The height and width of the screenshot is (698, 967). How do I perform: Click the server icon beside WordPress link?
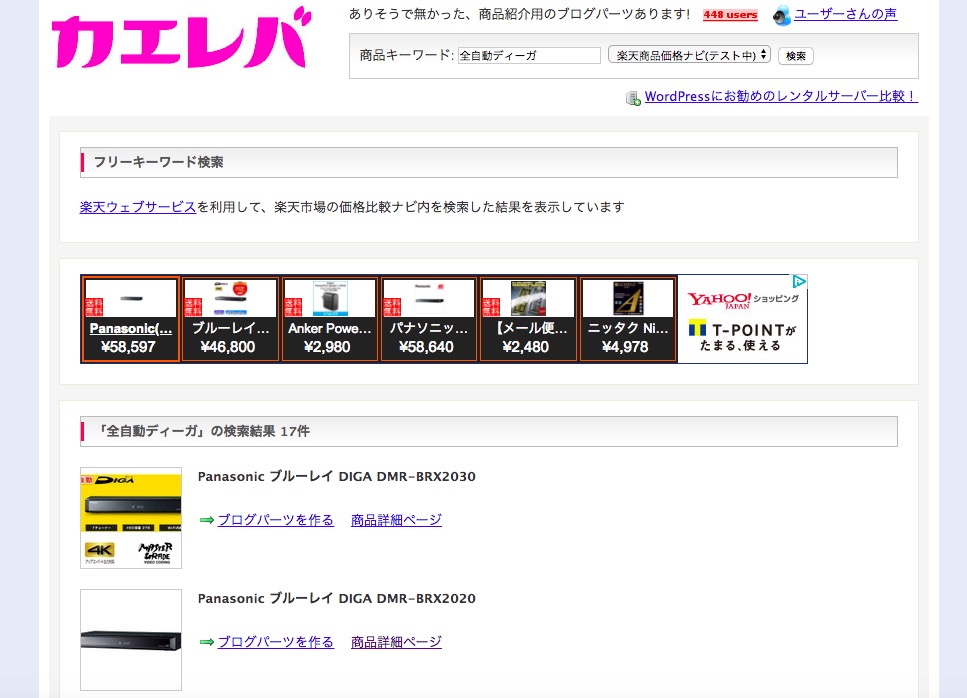click(633, 98)
